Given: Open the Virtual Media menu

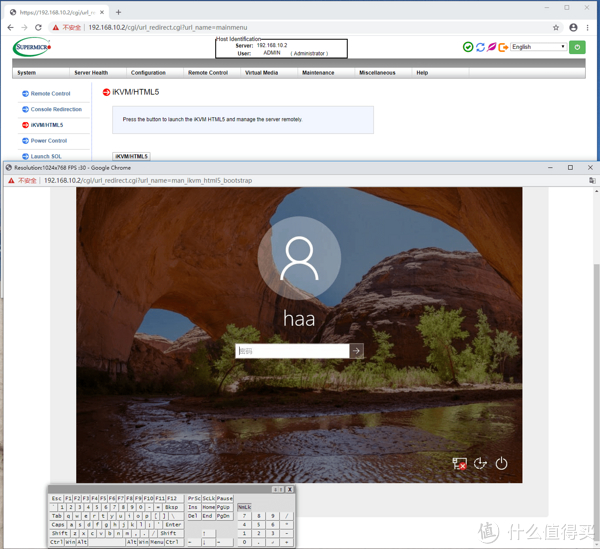Looking at the screenshot, I should [261, 73].
